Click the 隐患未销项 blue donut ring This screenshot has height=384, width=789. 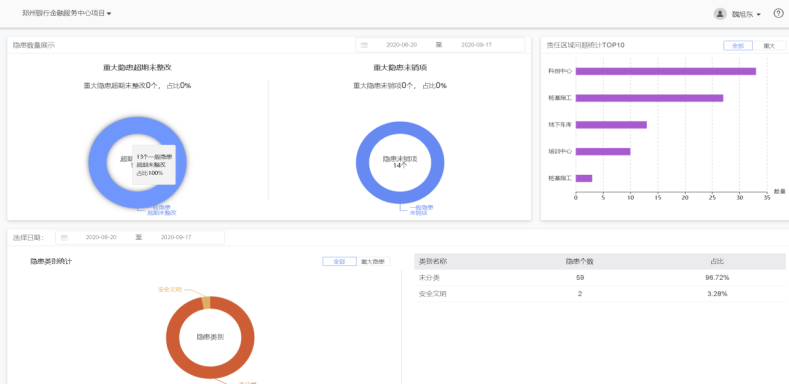(400, 129)
